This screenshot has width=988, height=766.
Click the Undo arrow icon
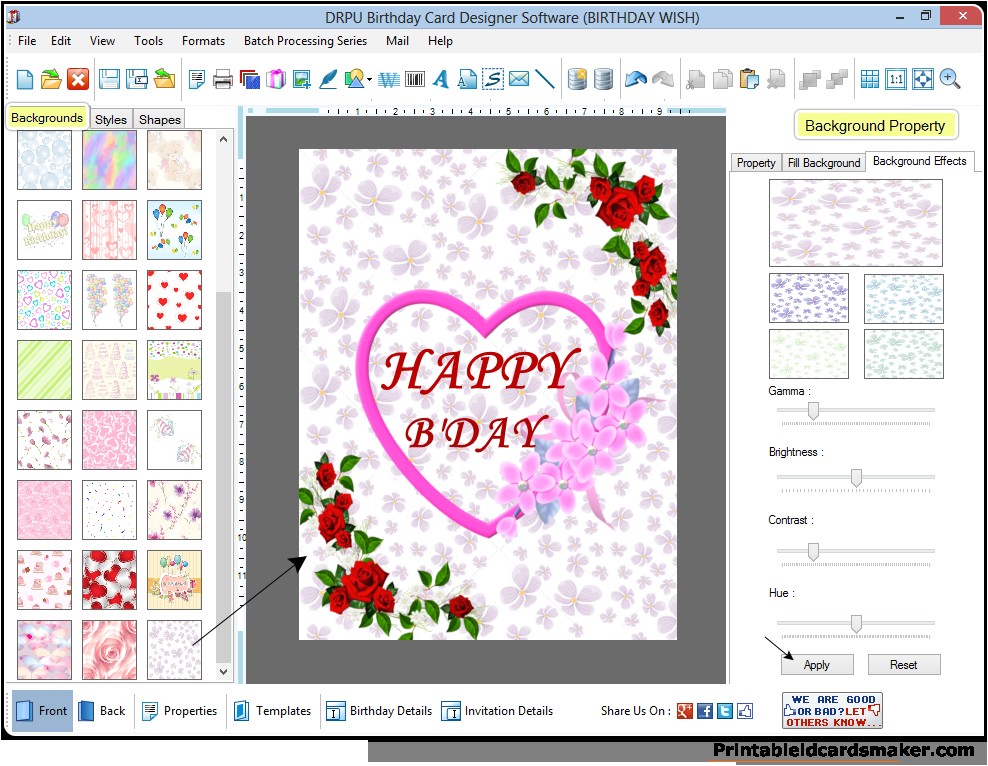(636, 78)
